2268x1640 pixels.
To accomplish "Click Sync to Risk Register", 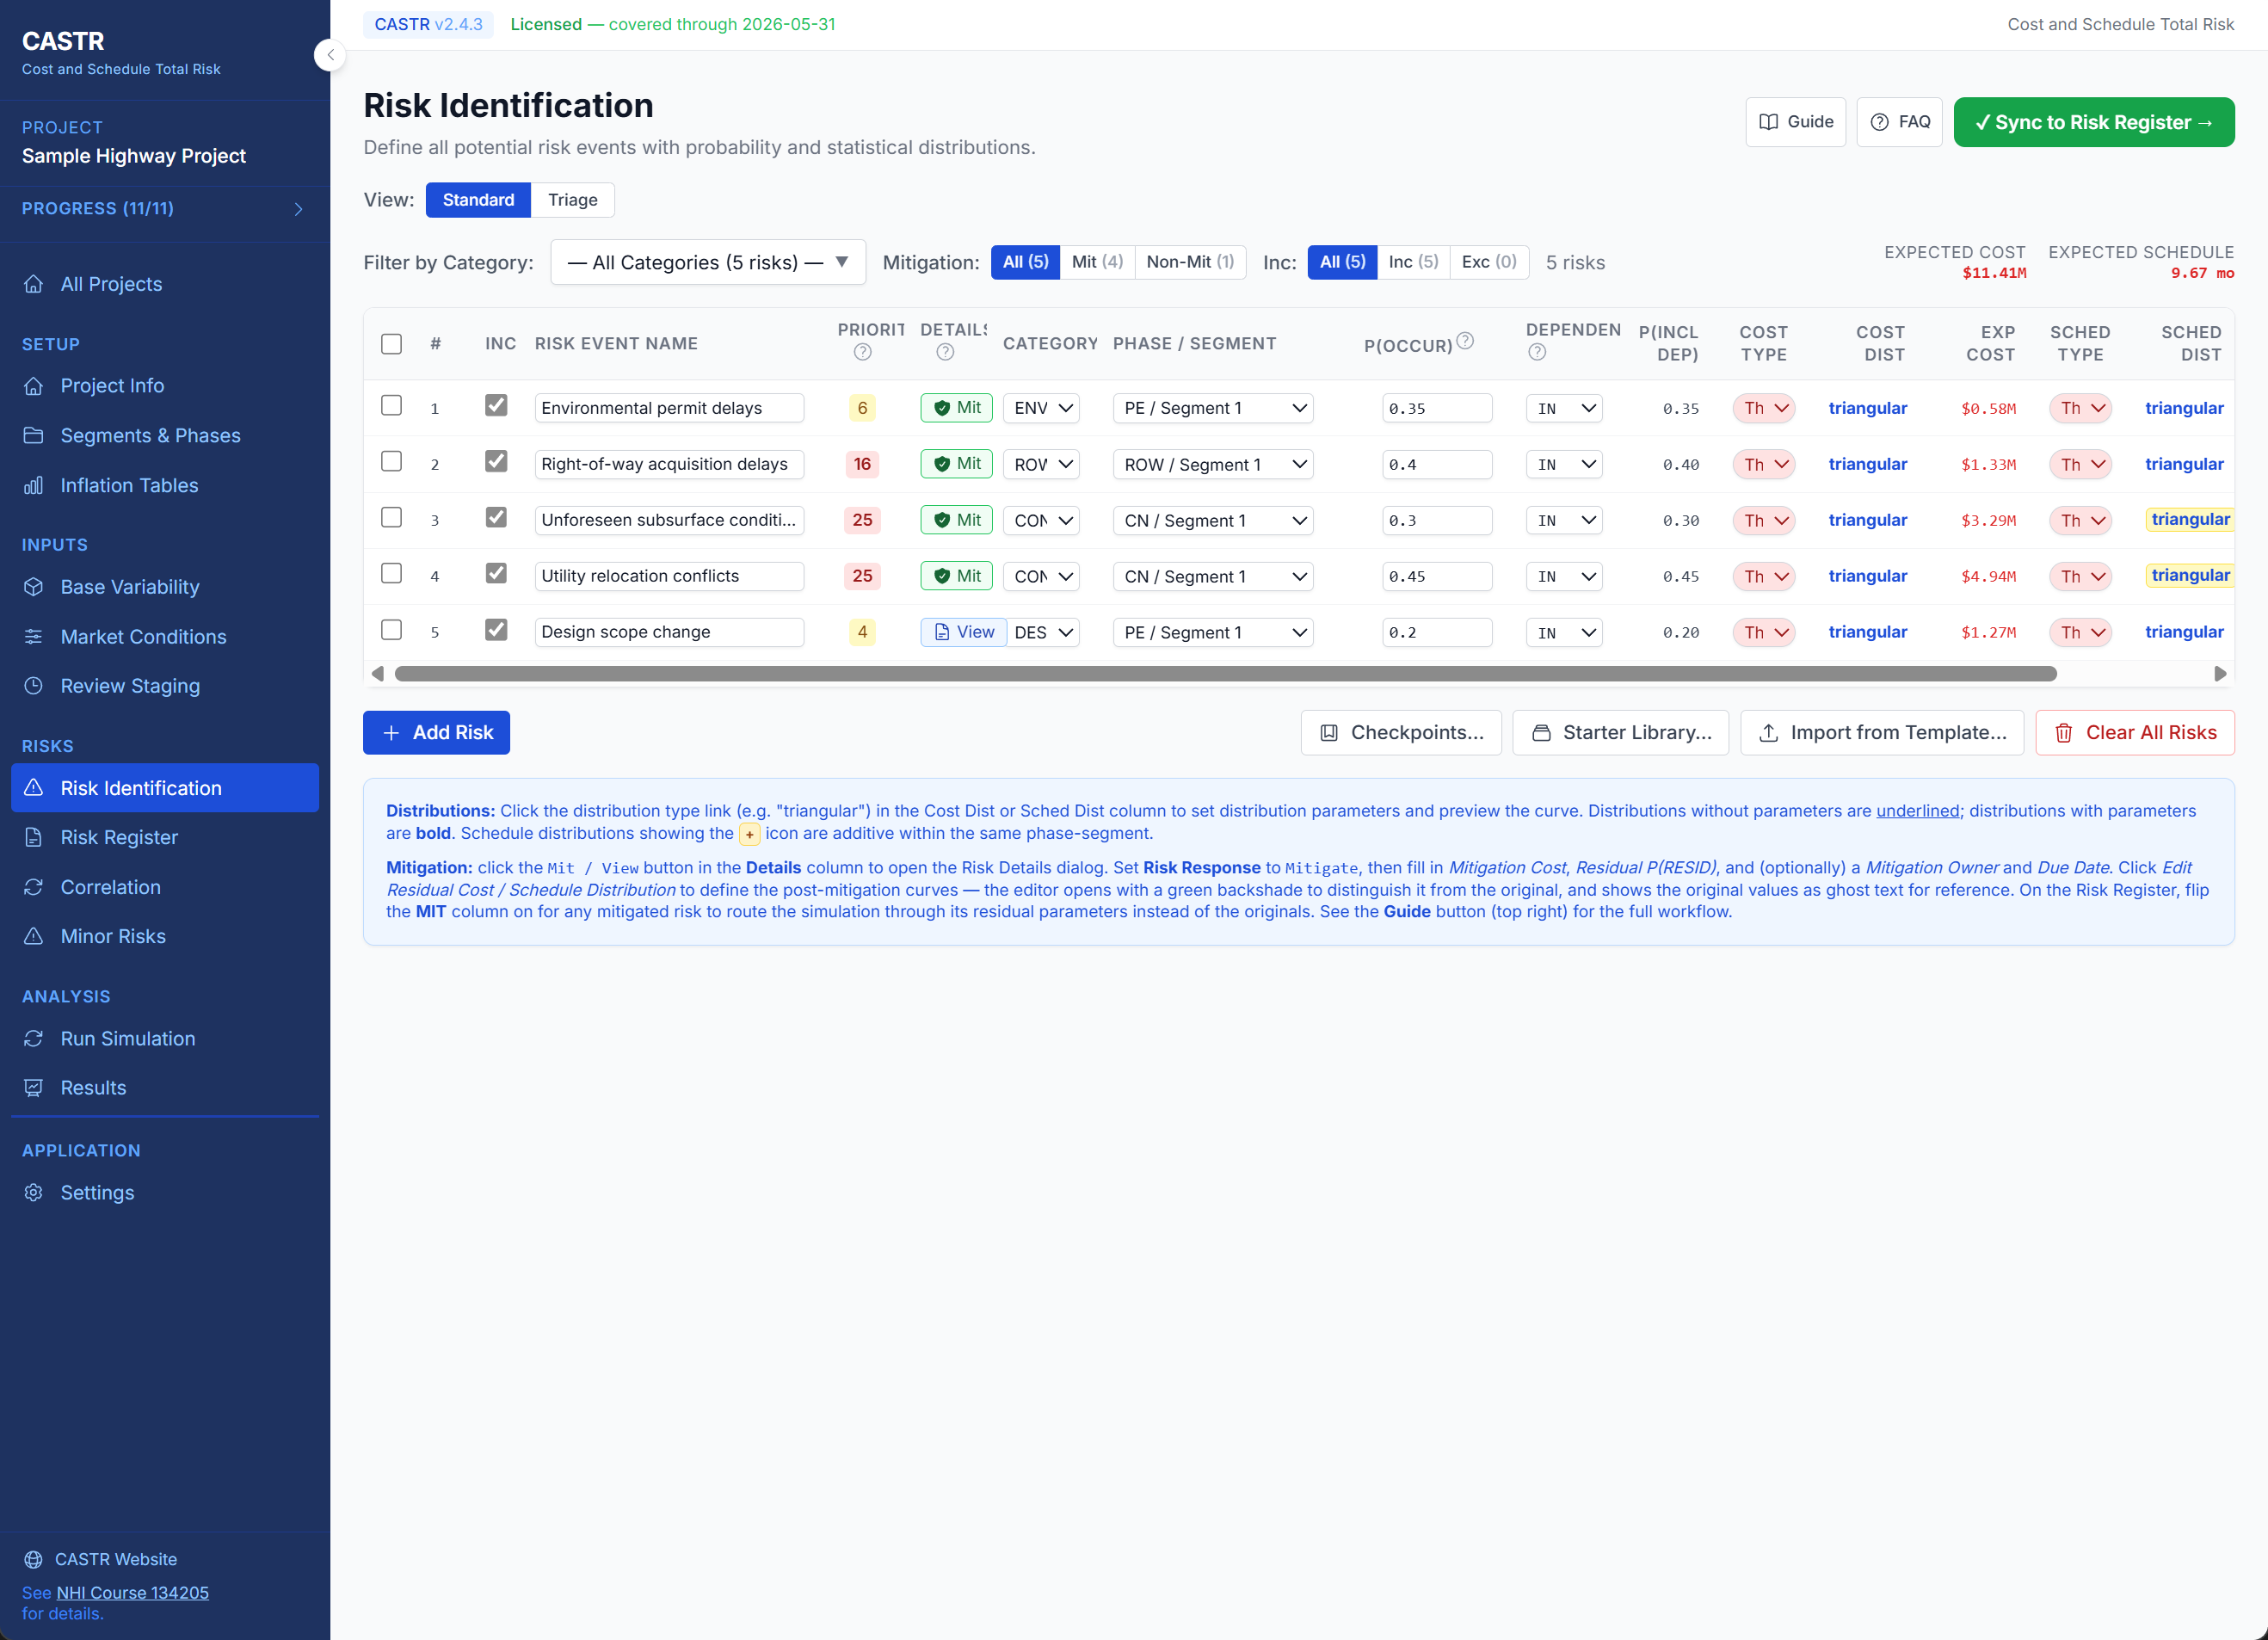I will pos(2094,121).
